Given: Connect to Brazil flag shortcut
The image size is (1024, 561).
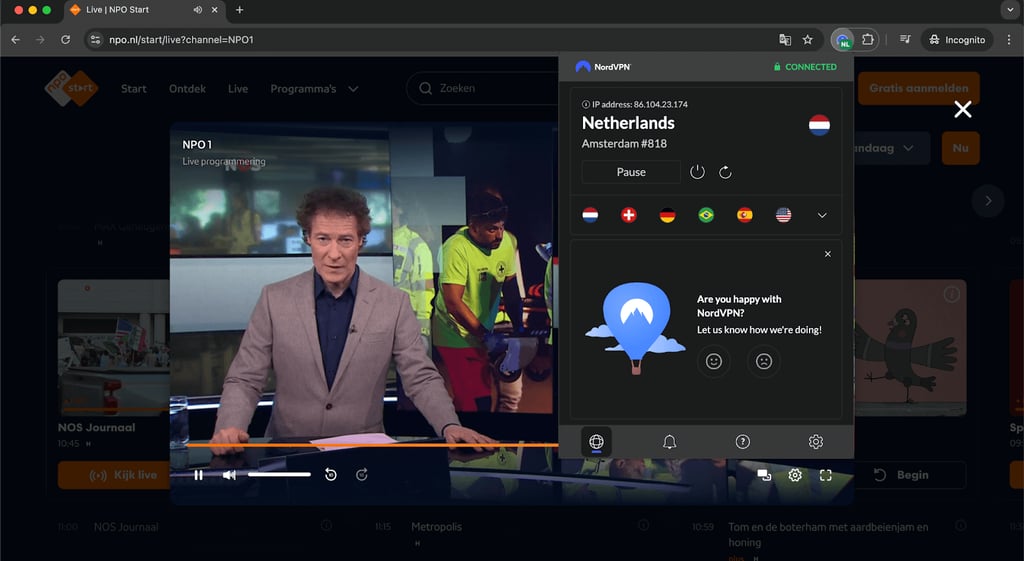Looking at the screenshot, I should click(706, 215).
